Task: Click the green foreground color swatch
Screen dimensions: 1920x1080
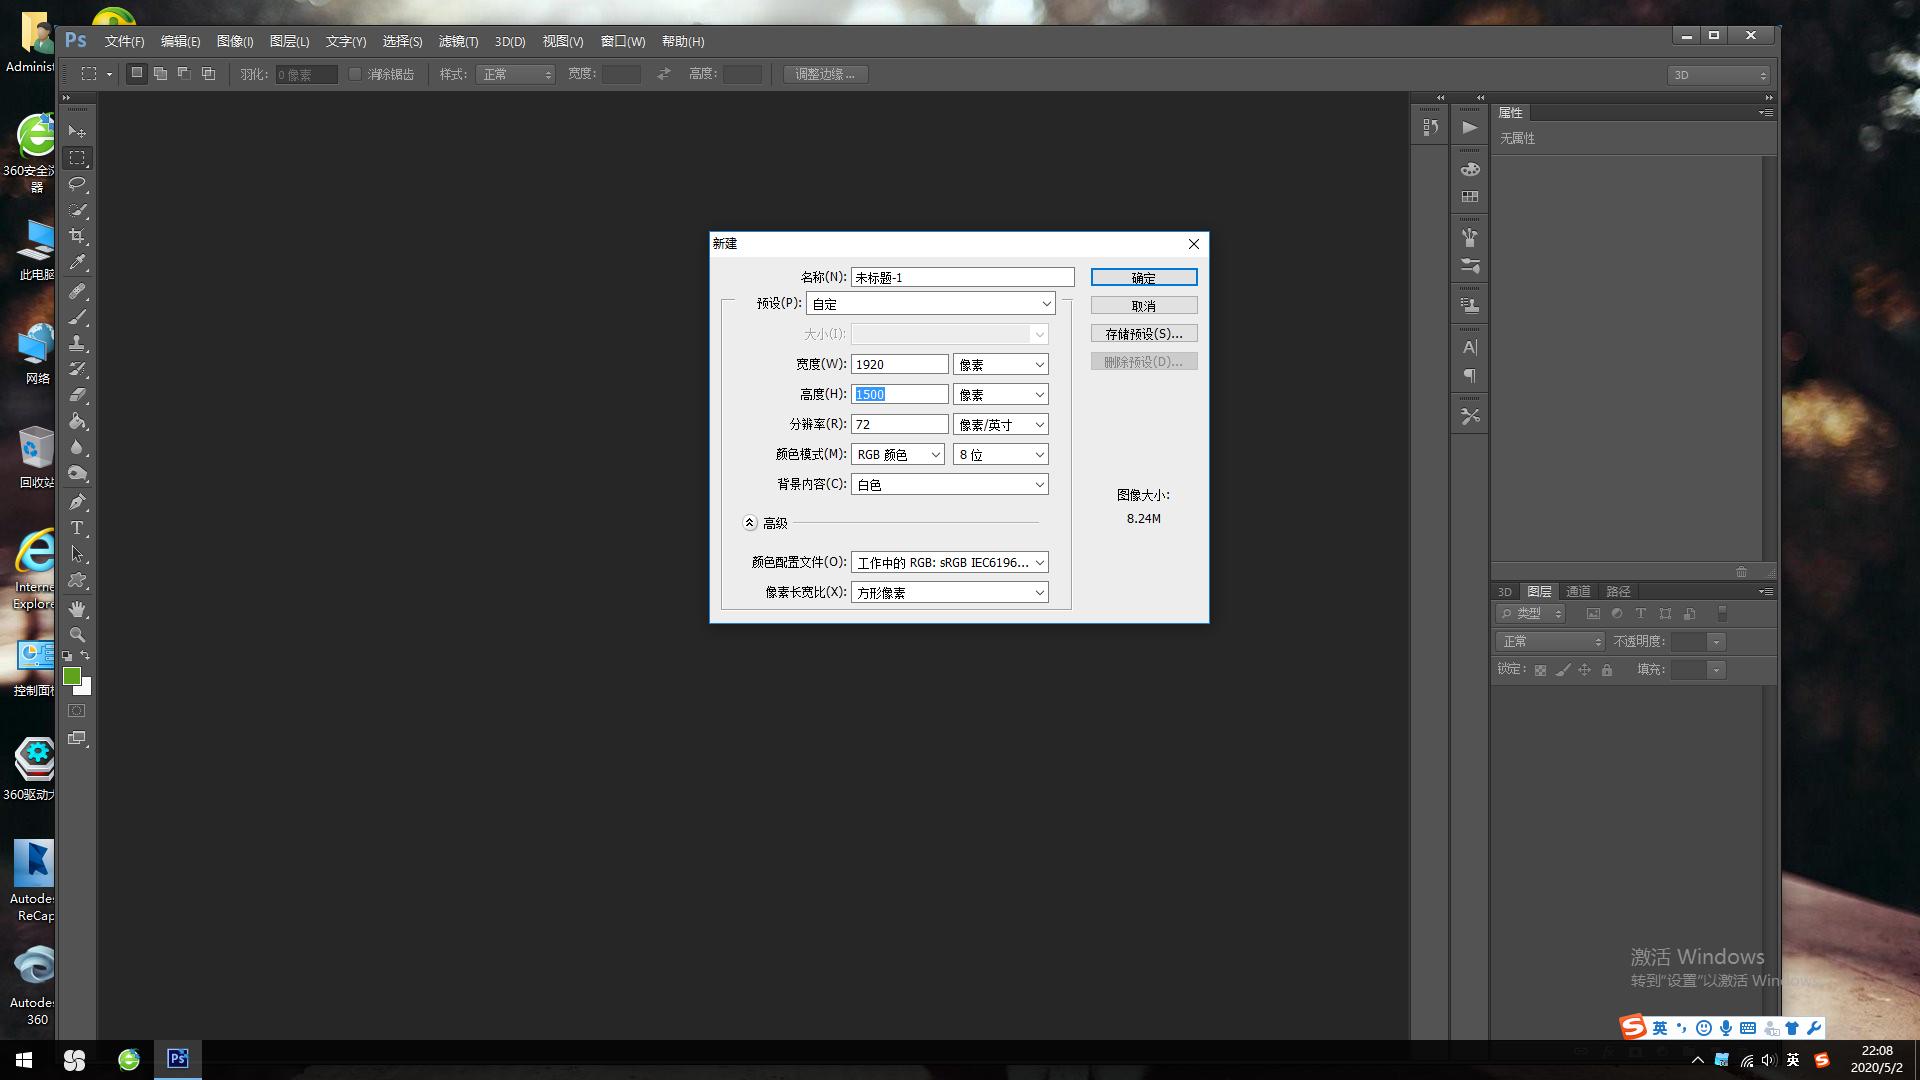Action: (x=71, y=676)
